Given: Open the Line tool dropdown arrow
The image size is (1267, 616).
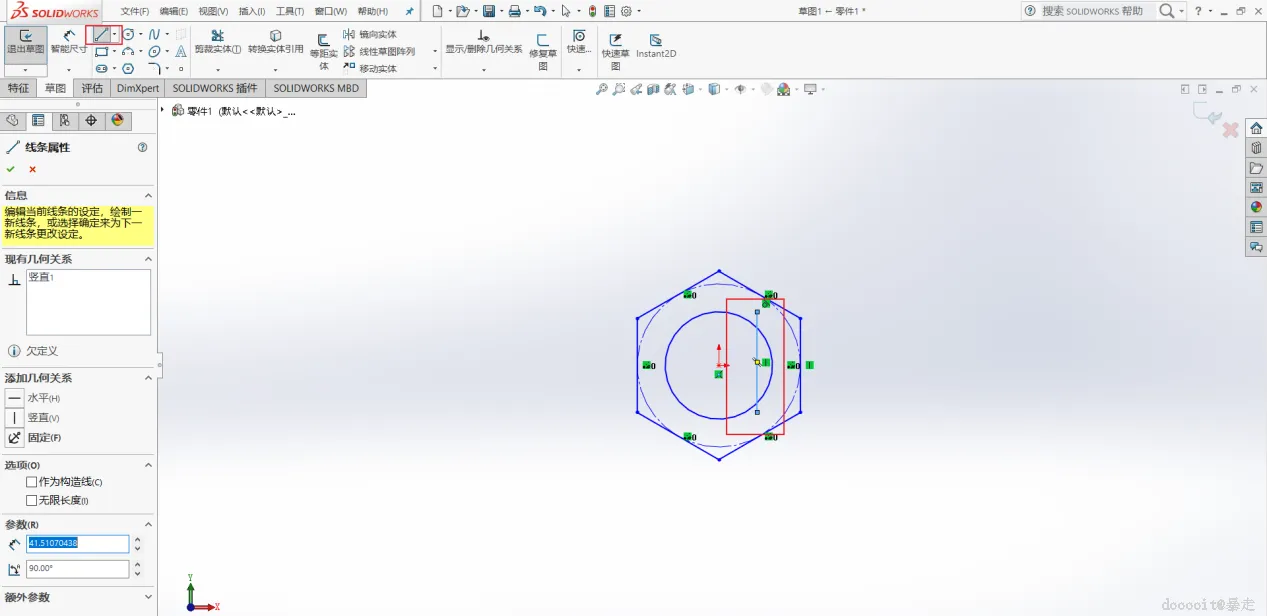Looking at the screenshot, I should pyautogui.click(x=115, y=34).
